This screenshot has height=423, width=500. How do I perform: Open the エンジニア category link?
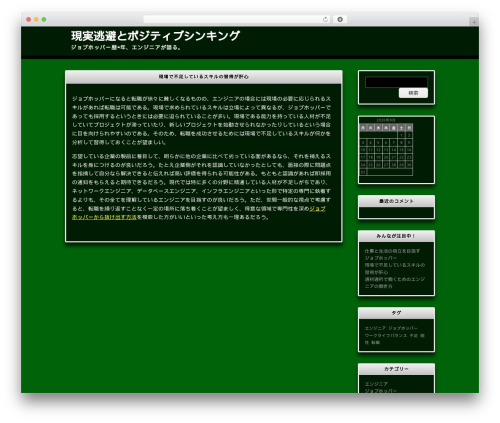tap(376, 384)
